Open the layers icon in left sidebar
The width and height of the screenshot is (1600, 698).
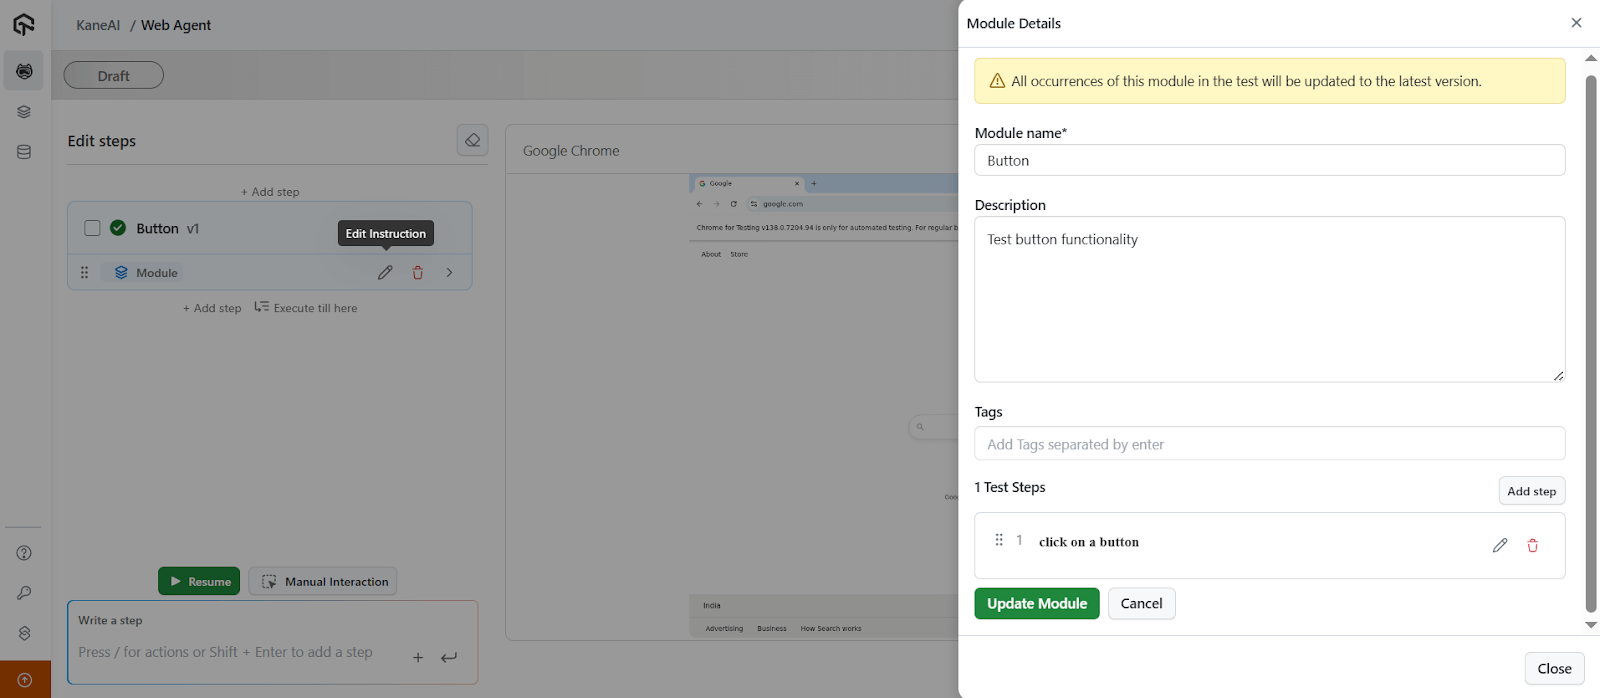(24, 112)
